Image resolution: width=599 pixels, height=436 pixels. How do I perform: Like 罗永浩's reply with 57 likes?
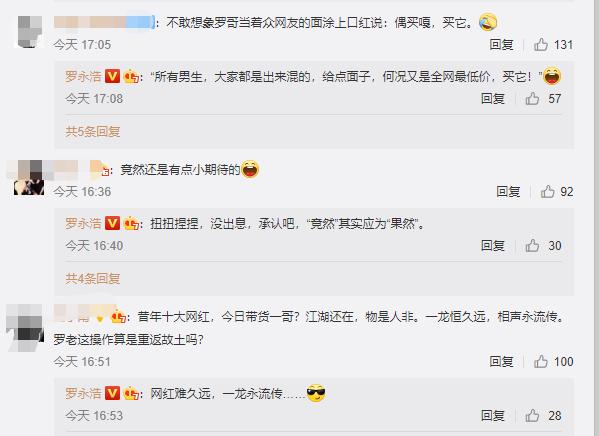532,99
